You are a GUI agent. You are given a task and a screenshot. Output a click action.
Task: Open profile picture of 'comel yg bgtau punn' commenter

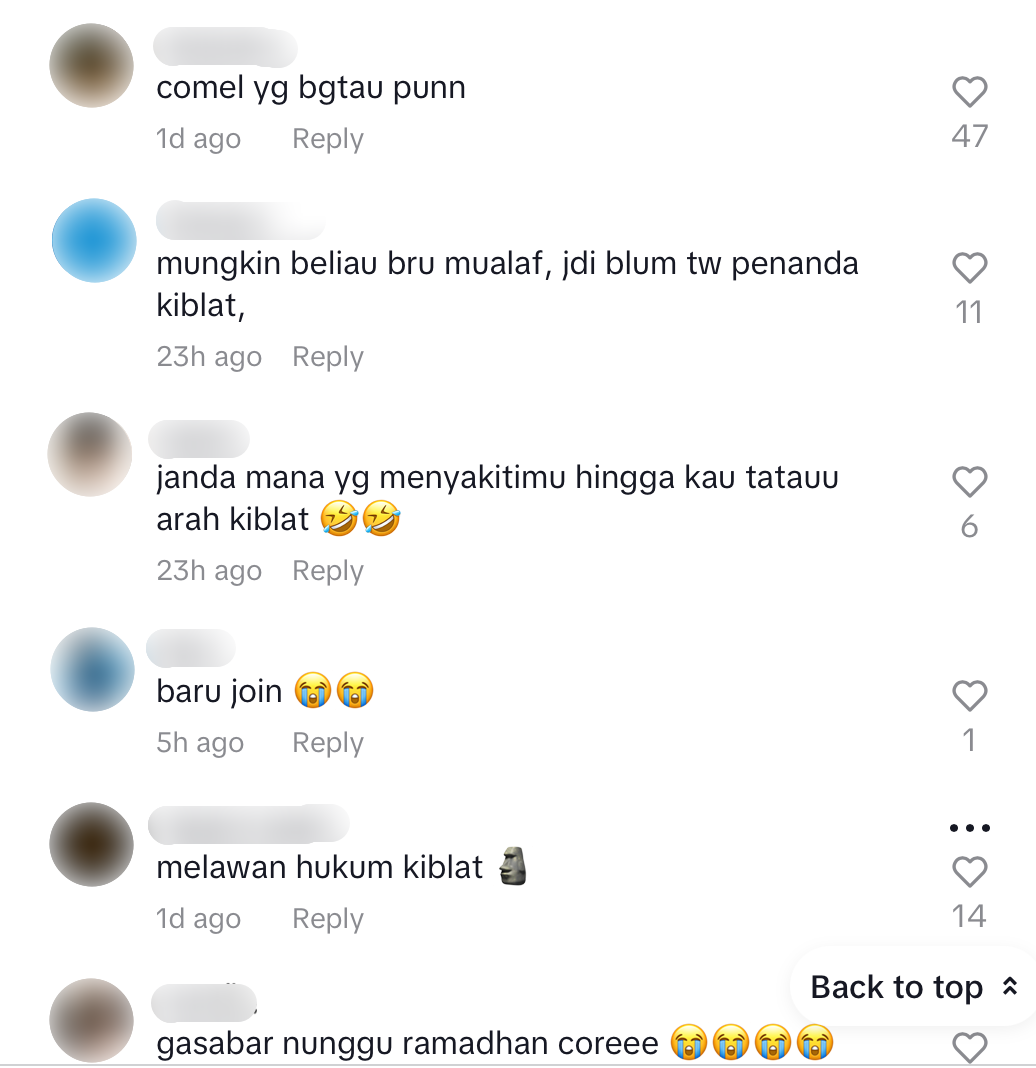click(91, 65)
